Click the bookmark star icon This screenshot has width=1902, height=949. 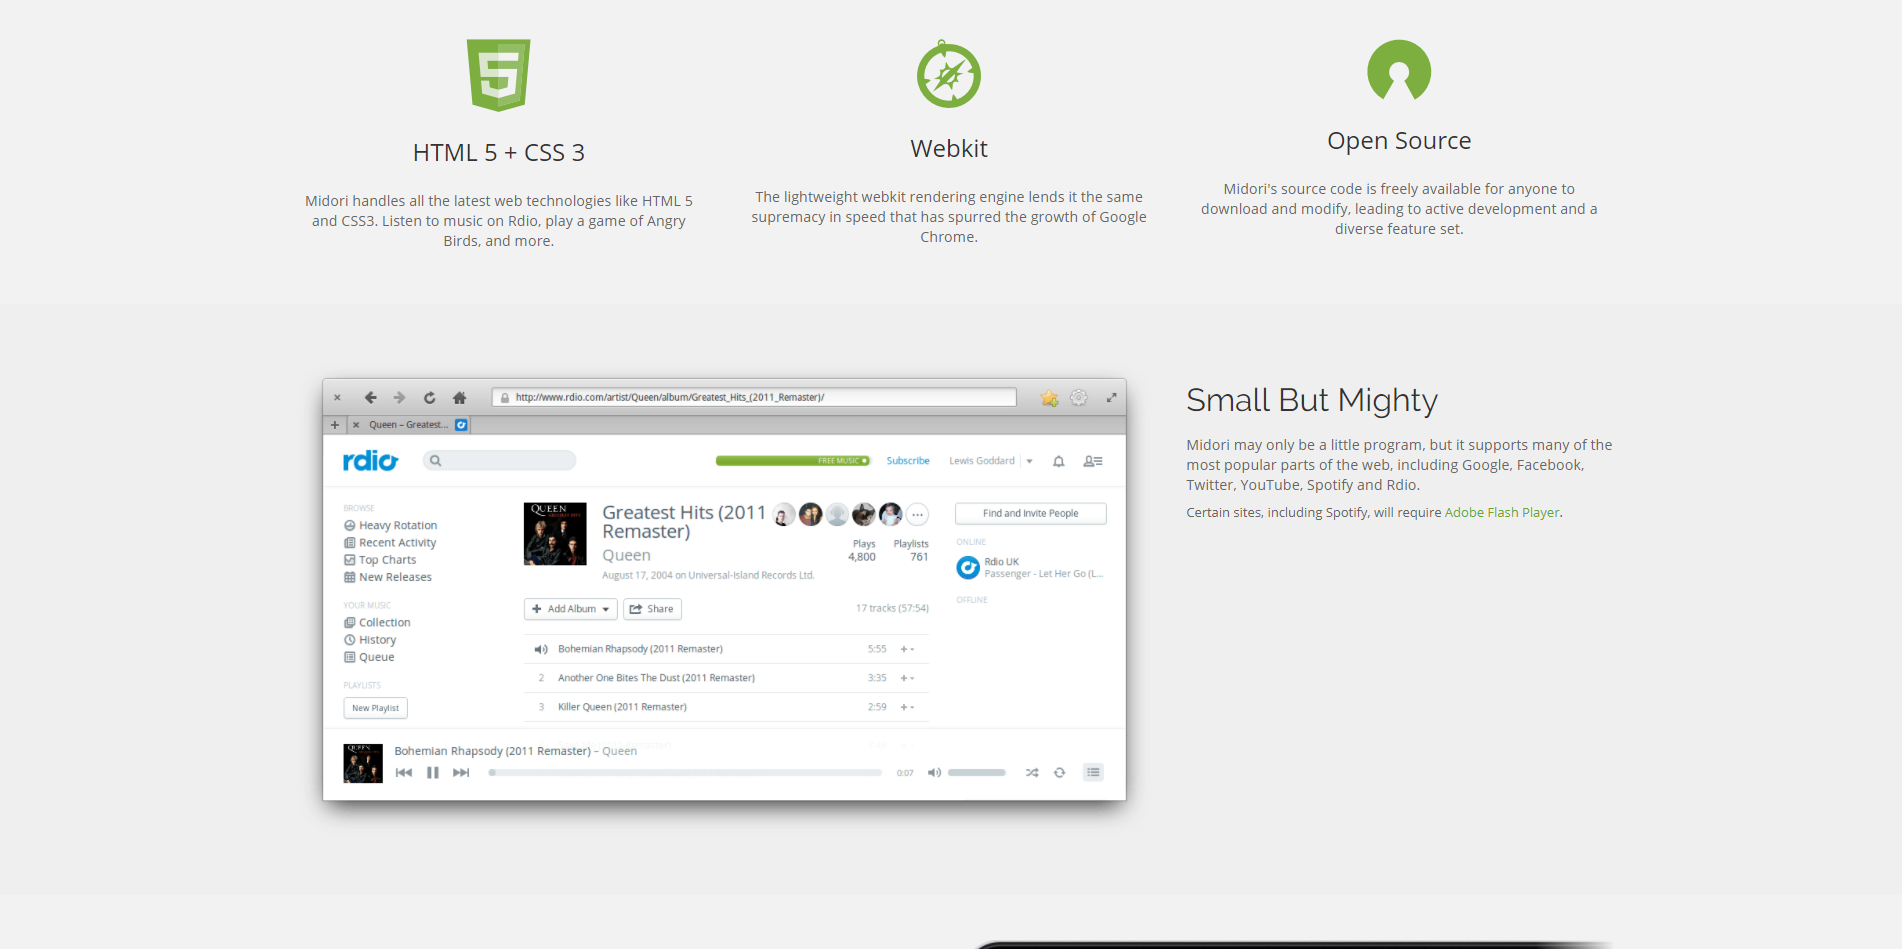(1049, 397)
